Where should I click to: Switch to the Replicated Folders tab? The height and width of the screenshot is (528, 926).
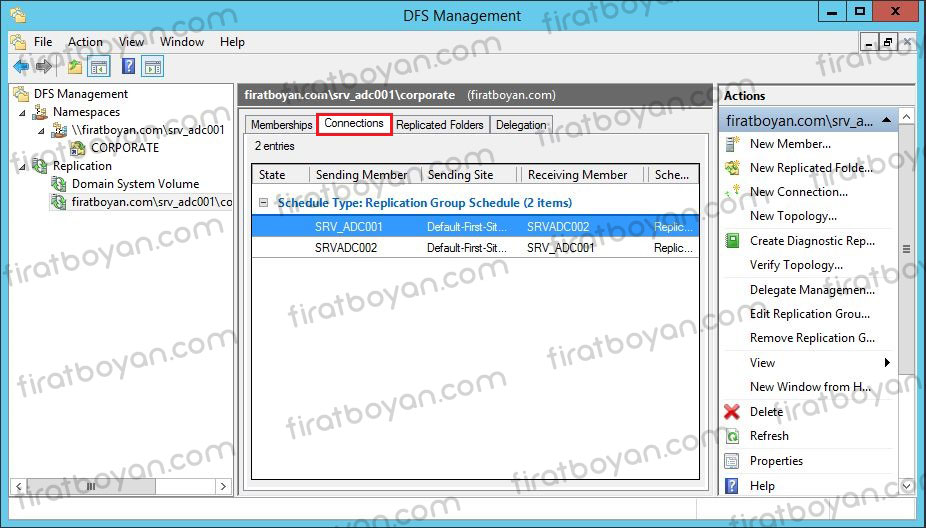point(439,125)
